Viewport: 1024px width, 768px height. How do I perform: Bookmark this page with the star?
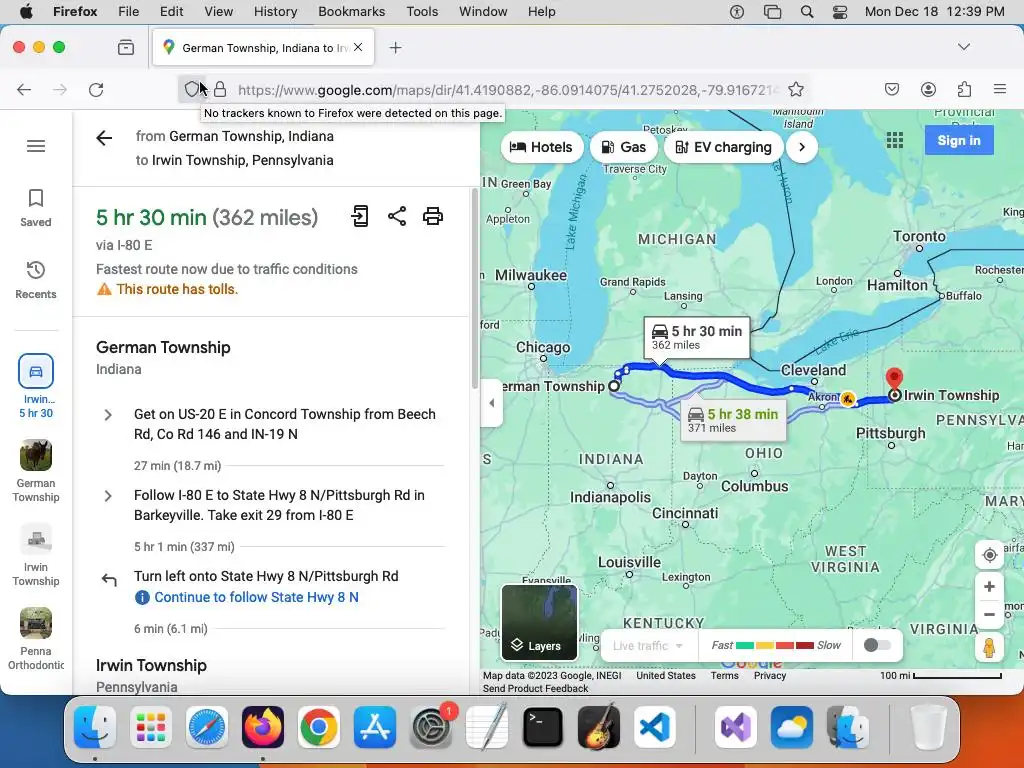click(x=795, y=89)
